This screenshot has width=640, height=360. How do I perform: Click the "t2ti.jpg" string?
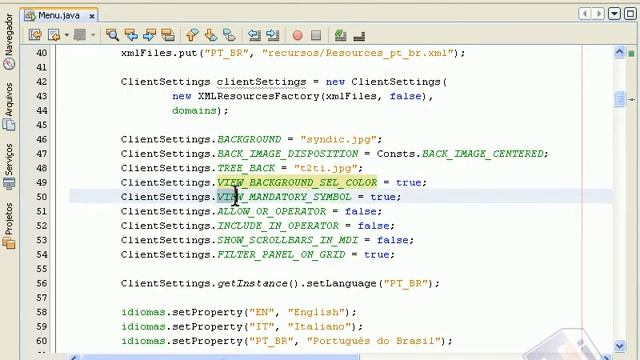326,168
